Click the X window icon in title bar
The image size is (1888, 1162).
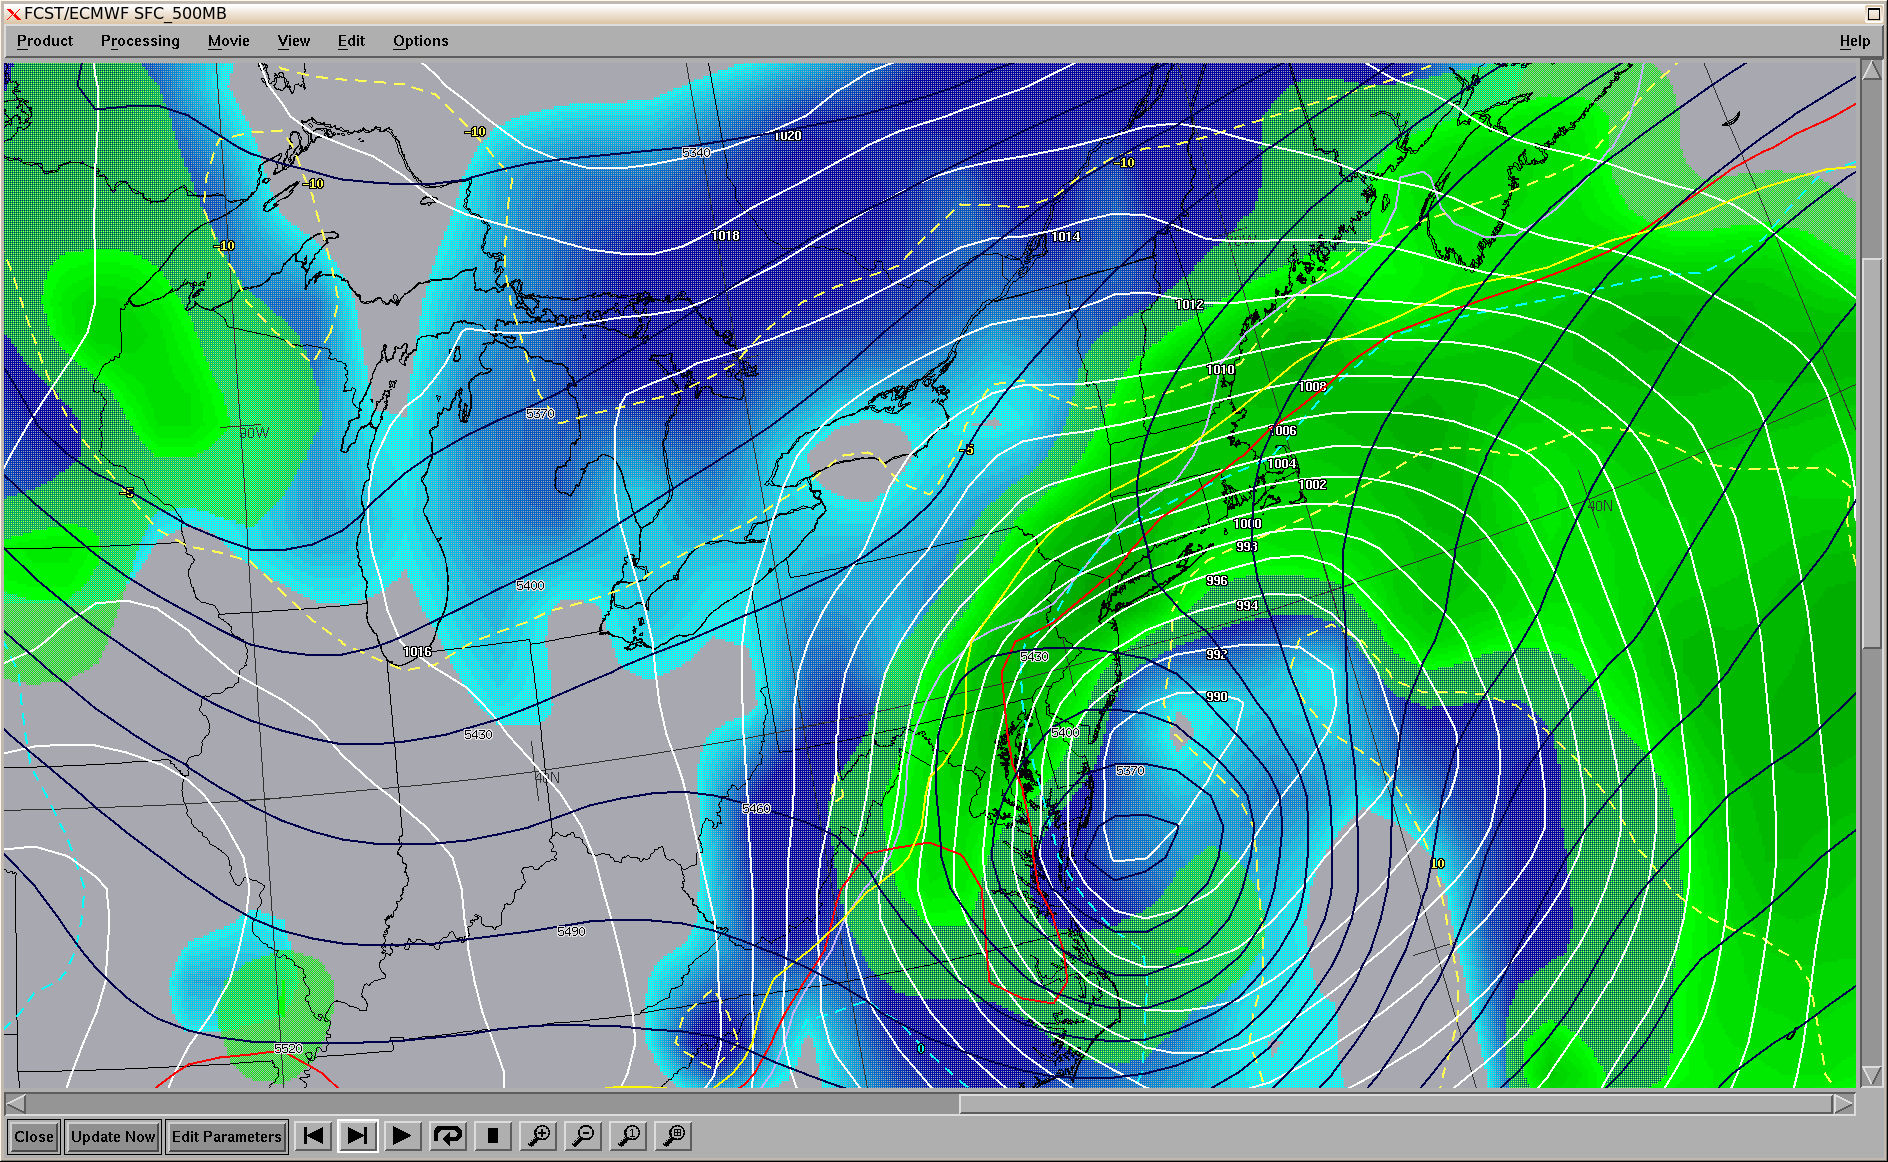[x=13, y=14]
